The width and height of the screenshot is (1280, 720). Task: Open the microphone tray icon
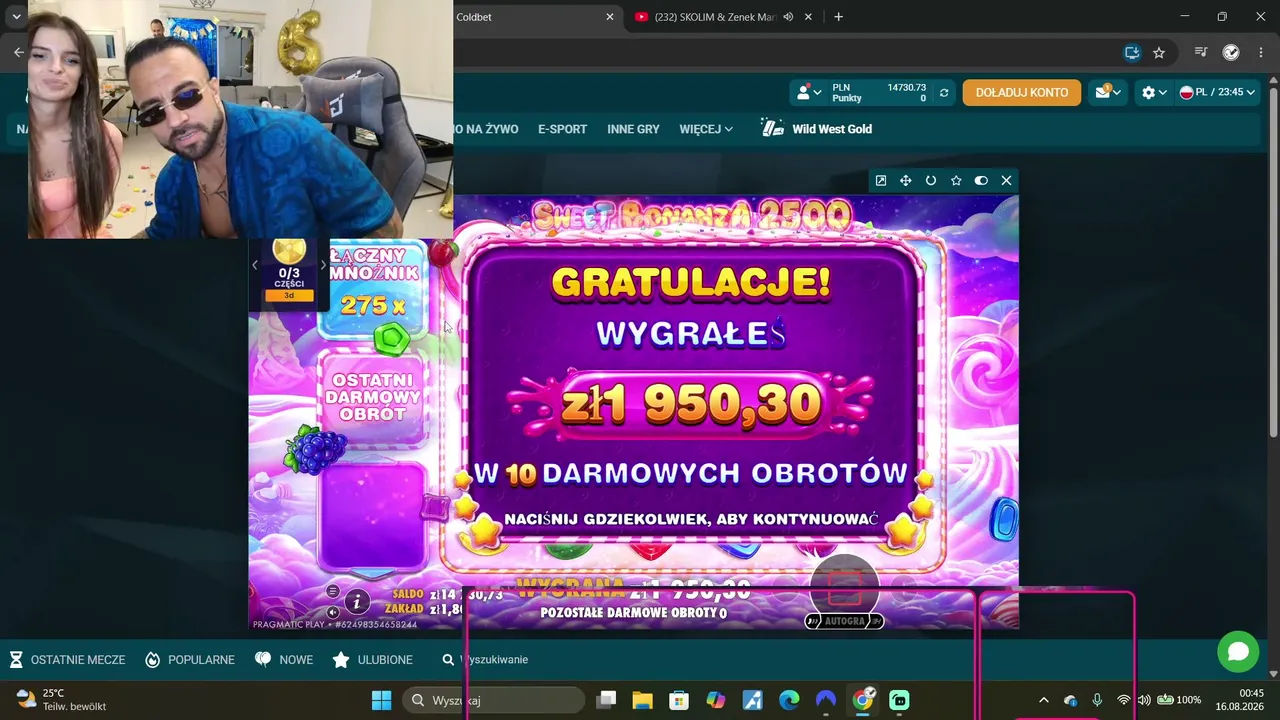[1097, 700]
